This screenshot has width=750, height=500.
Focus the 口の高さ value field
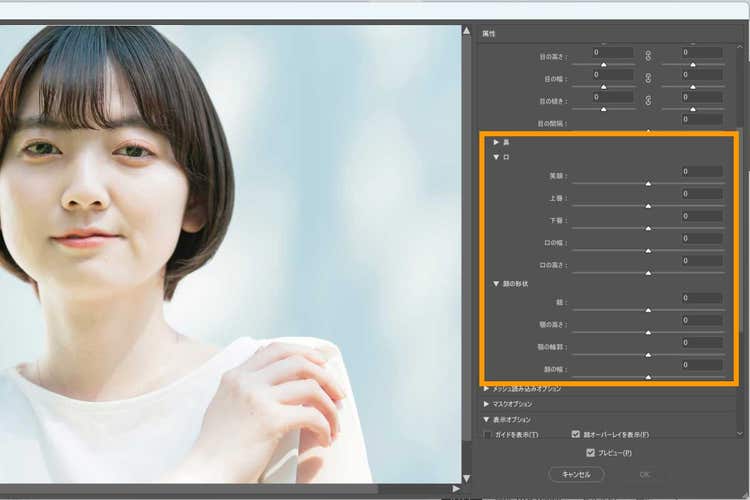click(x=702, y=261)
